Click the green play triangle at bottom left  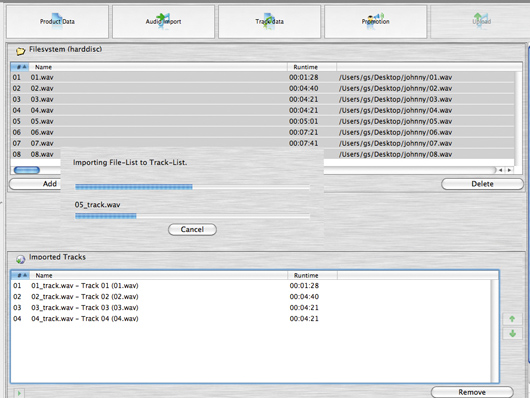pyautogui.click(x=19, y=393)
